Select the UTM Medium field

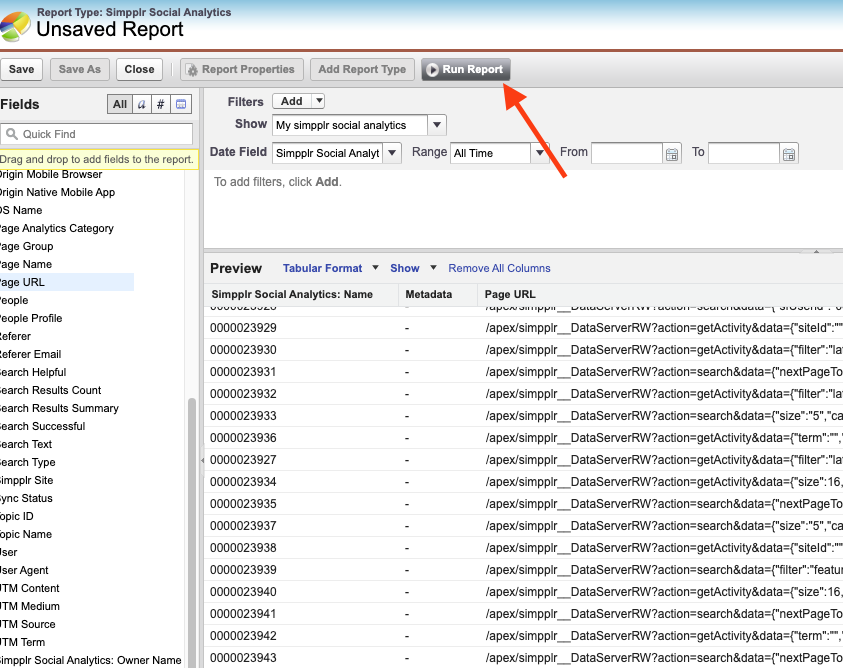pos(30,607)
